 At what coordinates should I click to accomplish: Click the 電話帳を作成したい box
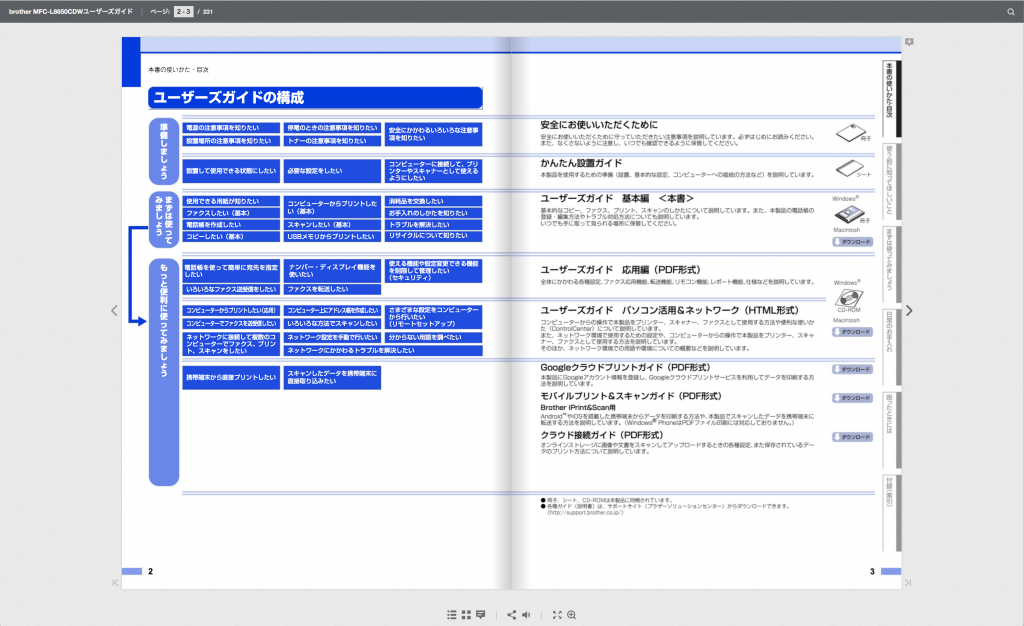click(x=231, y=225)
